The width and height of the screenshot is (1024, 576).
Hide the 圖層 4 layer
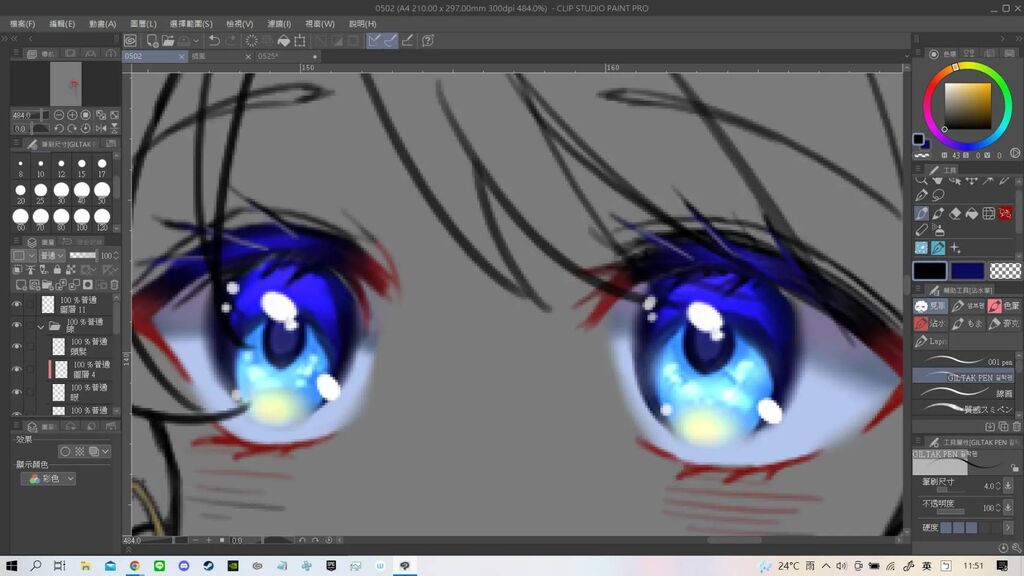[17, 370]
